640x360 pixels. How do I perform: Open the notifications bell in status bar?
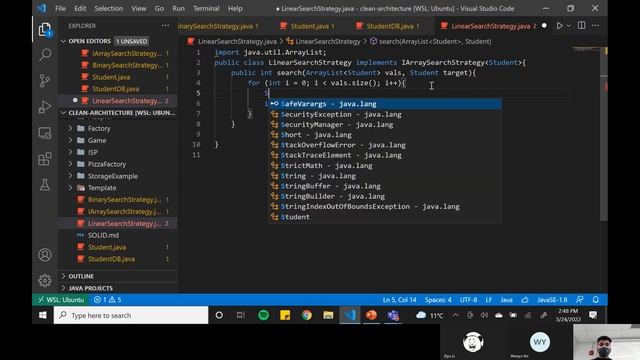(x=596, y=300)
